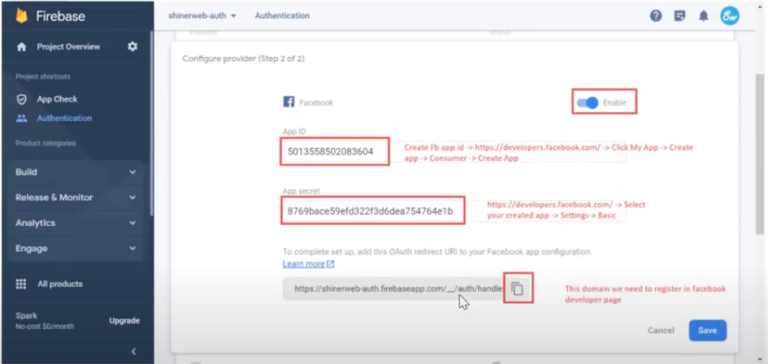Click the Upgrade plan button
Screen dimensions: 768x364
pos(124,320)
